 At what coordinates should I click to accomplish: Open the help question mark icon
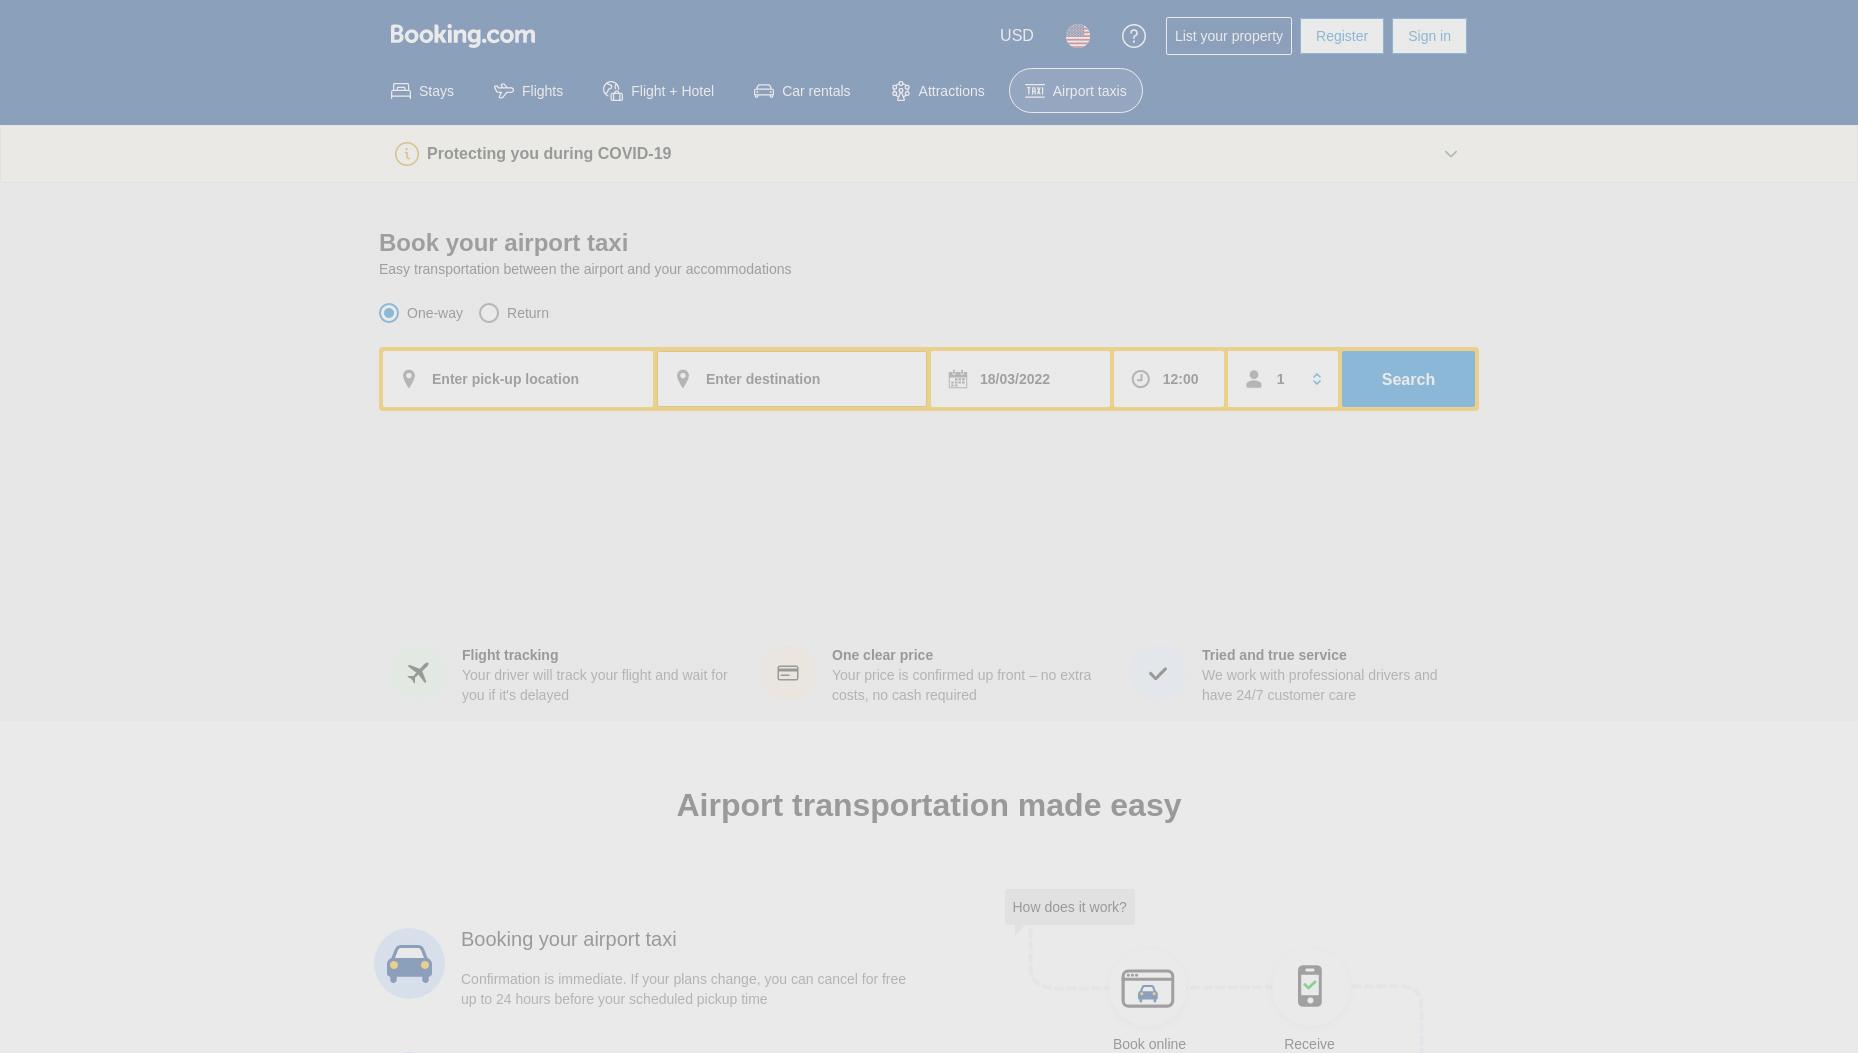(x=1133, y=36)
